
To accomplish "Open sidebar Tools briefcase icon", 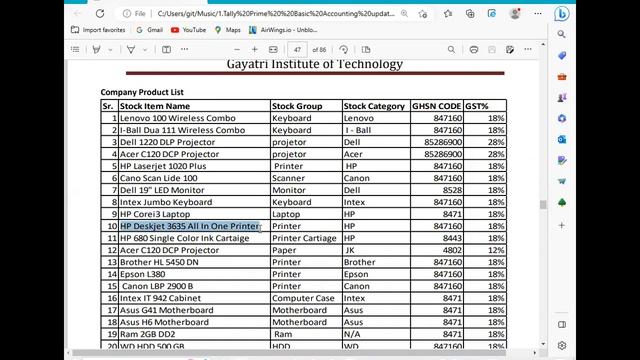I will click(x=562, y=76).
